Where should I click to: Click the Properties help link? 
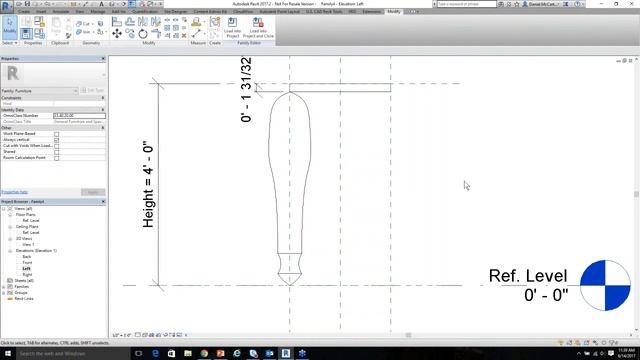click(x=14, y=192)
